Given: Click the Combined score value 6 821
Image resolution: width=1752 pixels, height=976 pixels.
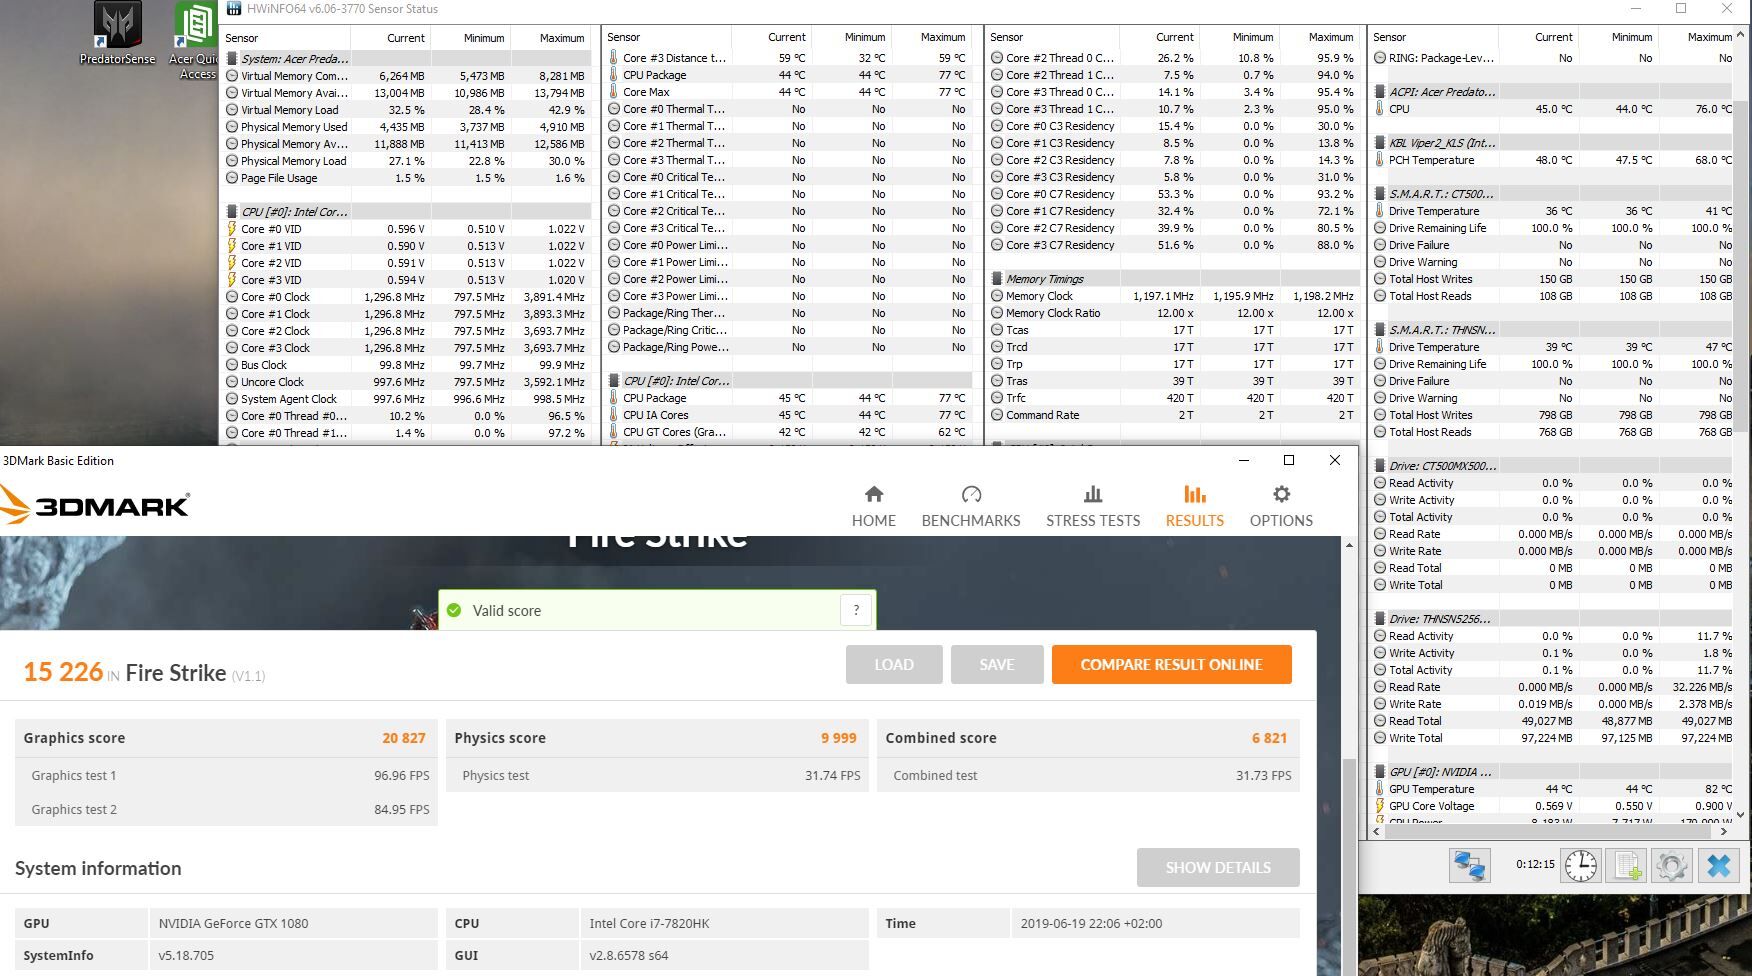Looking at the screenshot, I should coord(1269,738).
